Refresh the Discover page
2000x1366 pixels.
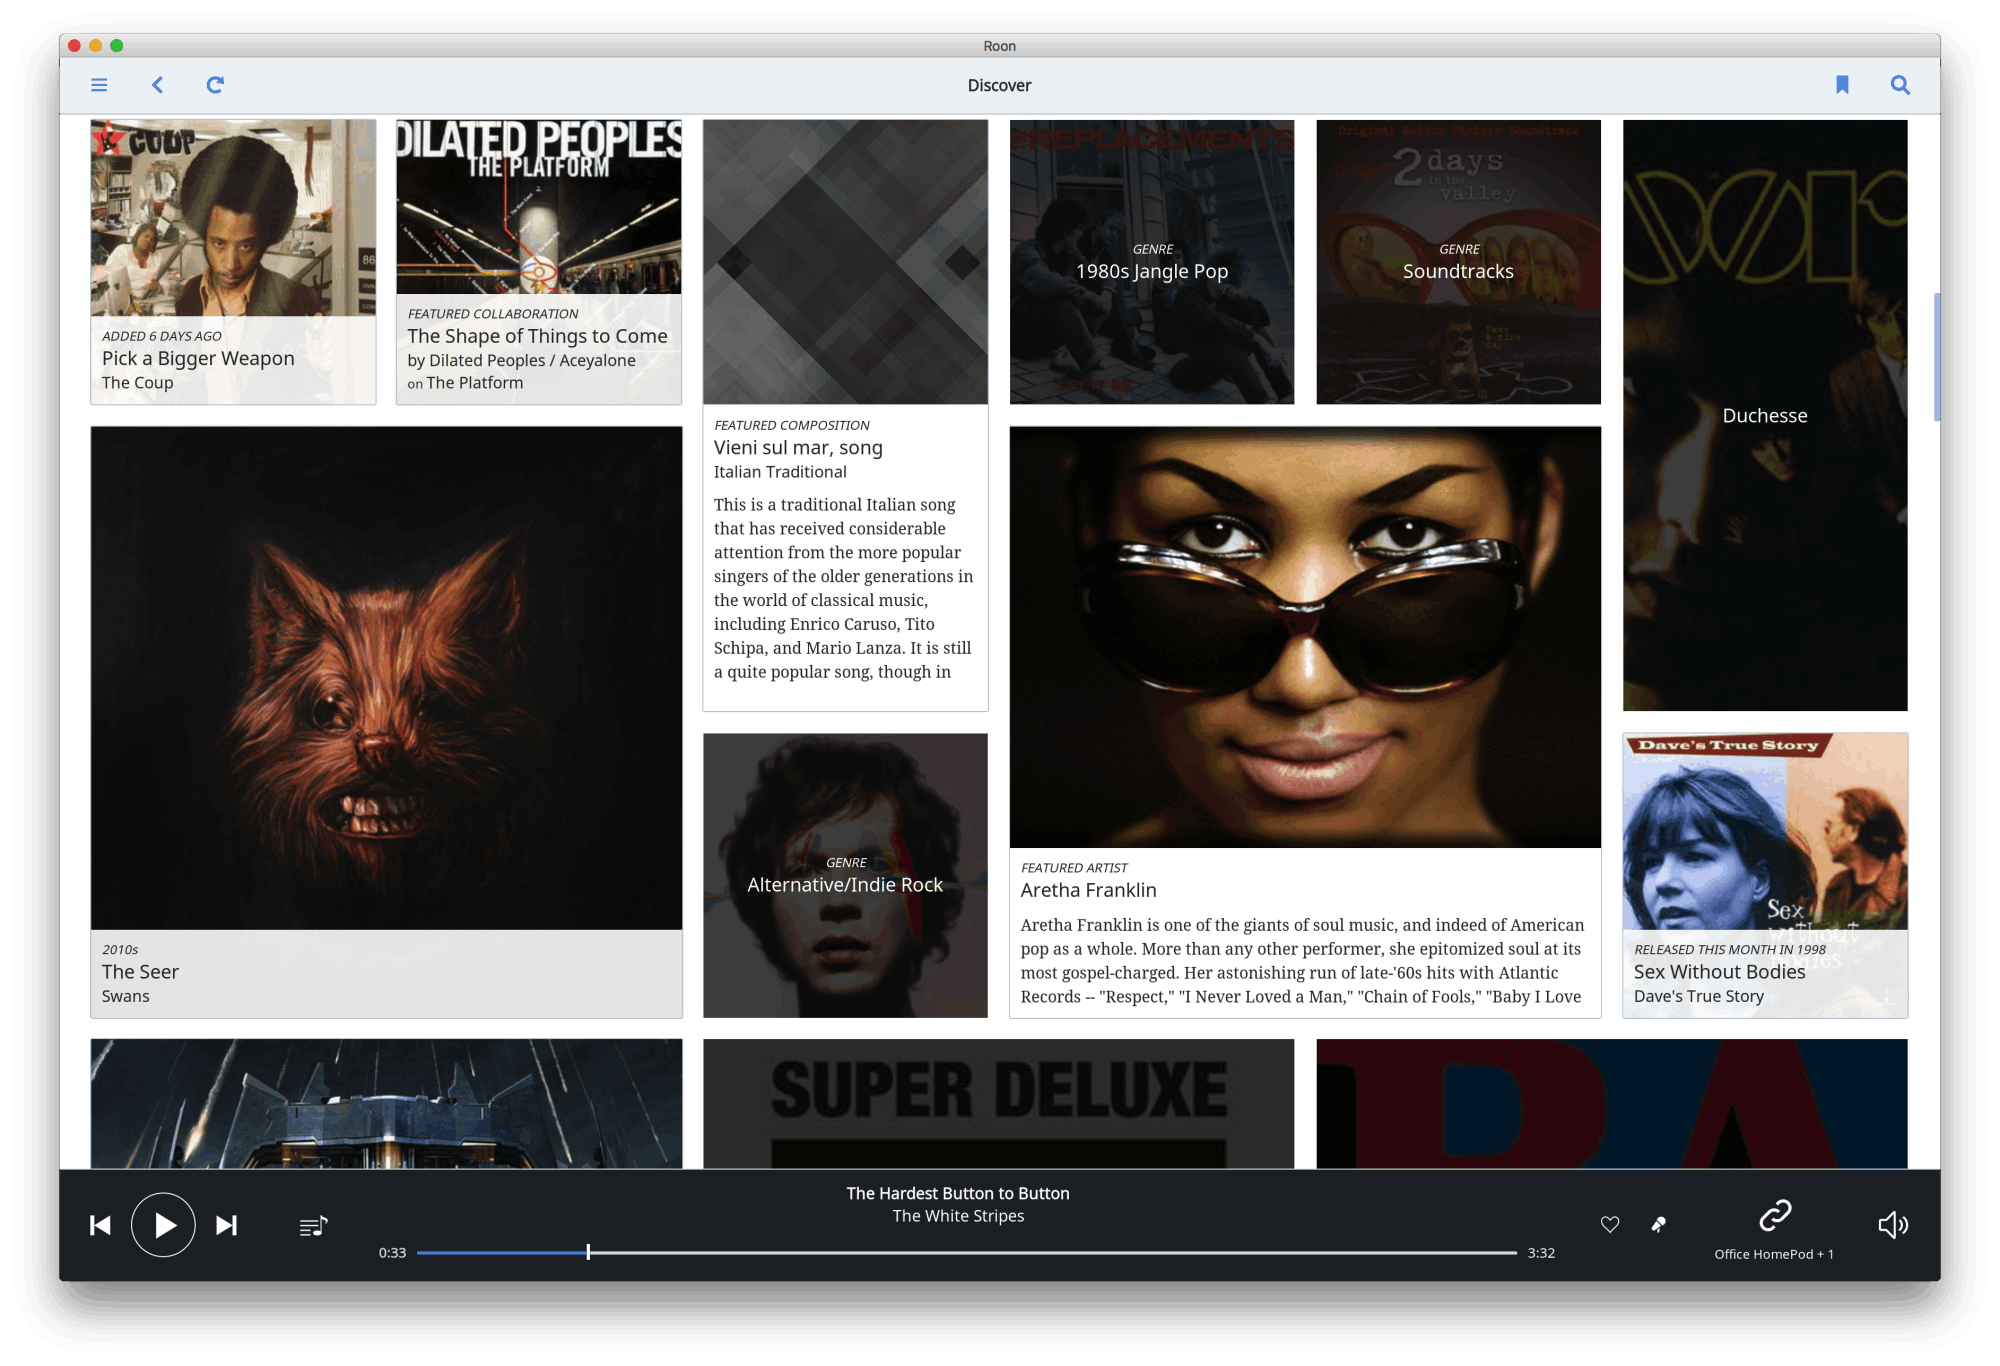215,85
